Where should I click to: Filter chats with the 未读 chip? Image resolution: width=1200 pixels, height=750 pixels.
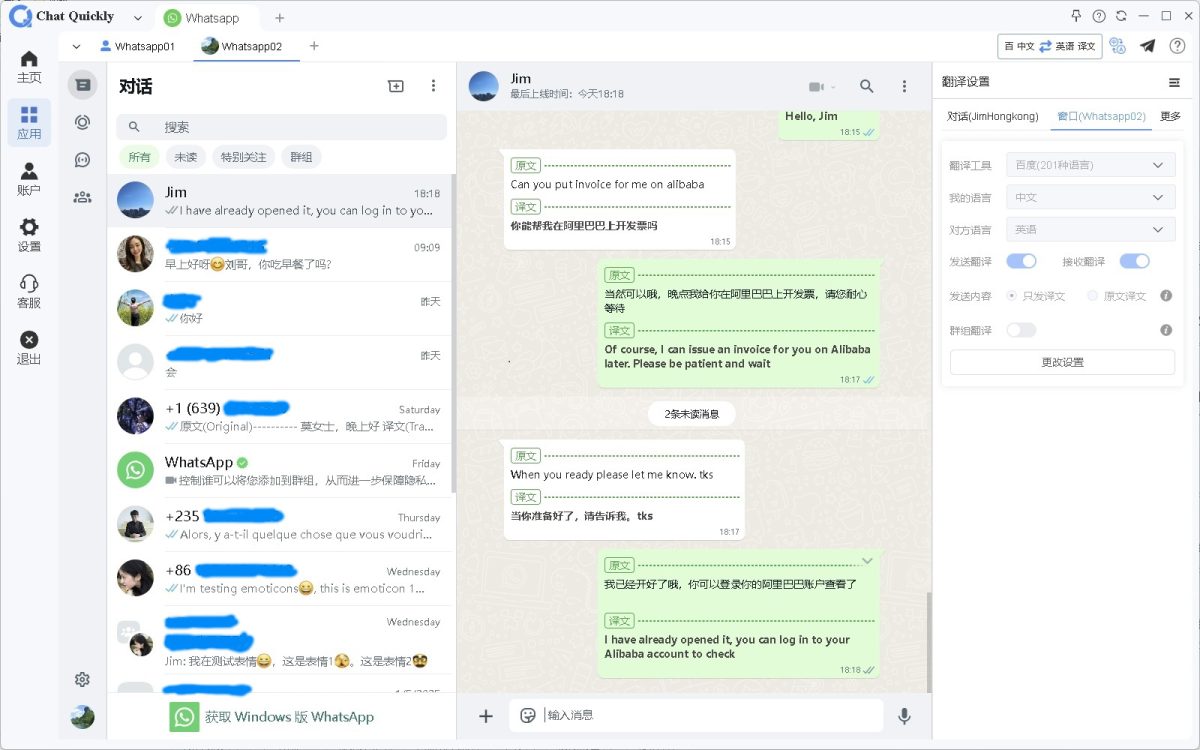186,157
